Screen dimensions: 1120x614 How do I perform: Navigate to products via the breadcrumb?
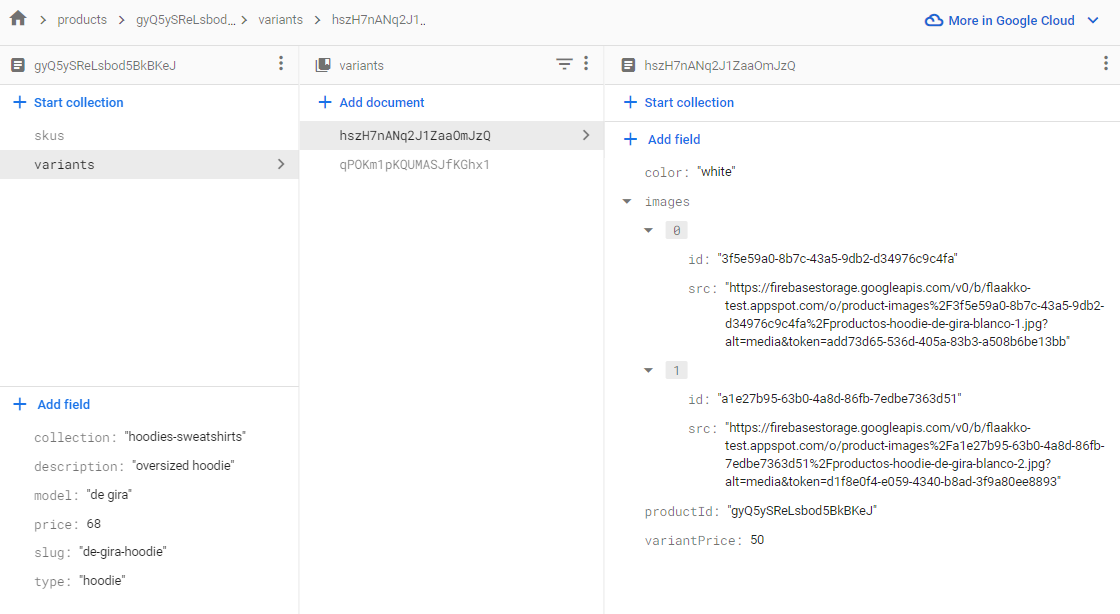tap(82, 19)
